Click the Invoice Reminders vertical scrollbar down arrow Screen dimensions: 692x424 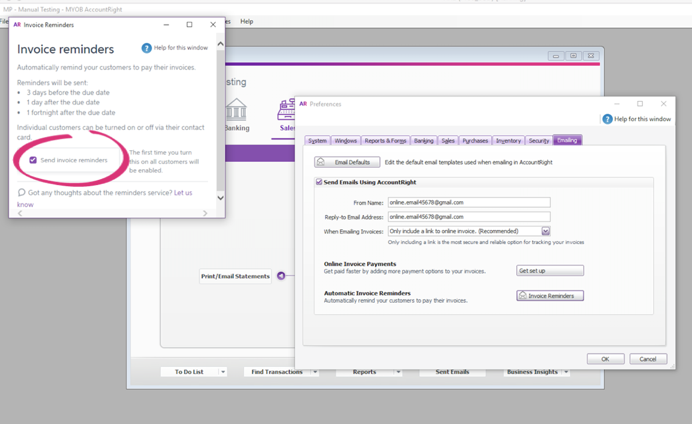[220, 198]
